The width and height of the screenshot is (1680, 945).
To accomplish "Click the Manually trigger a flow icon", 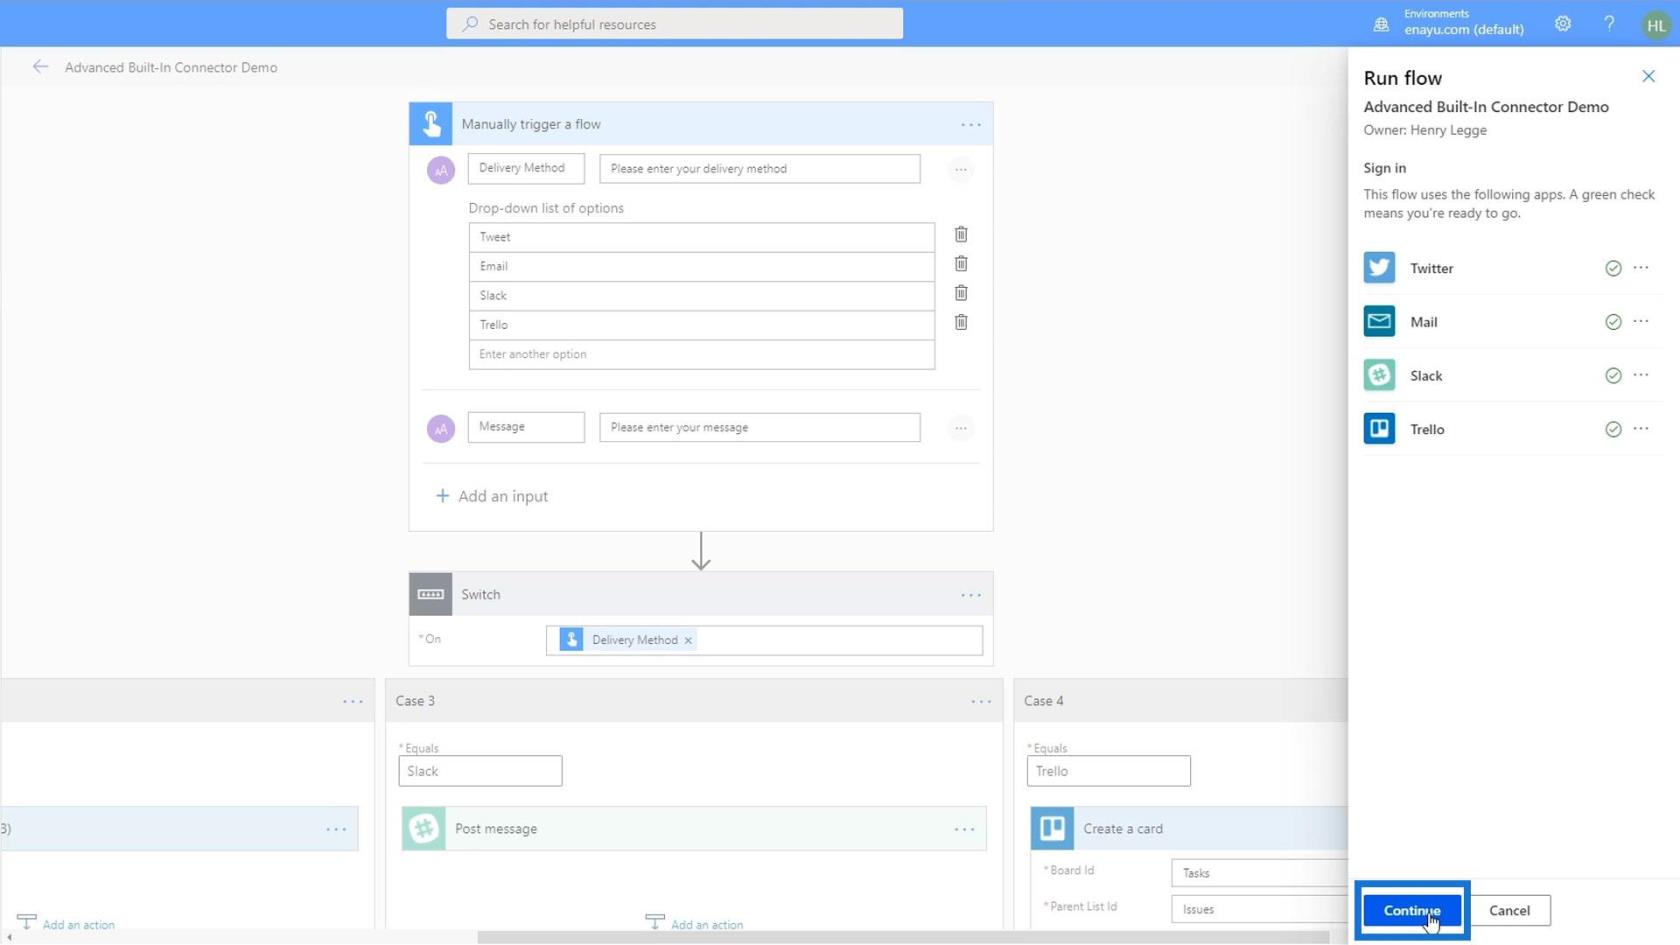I will click(x=431, y=124).
